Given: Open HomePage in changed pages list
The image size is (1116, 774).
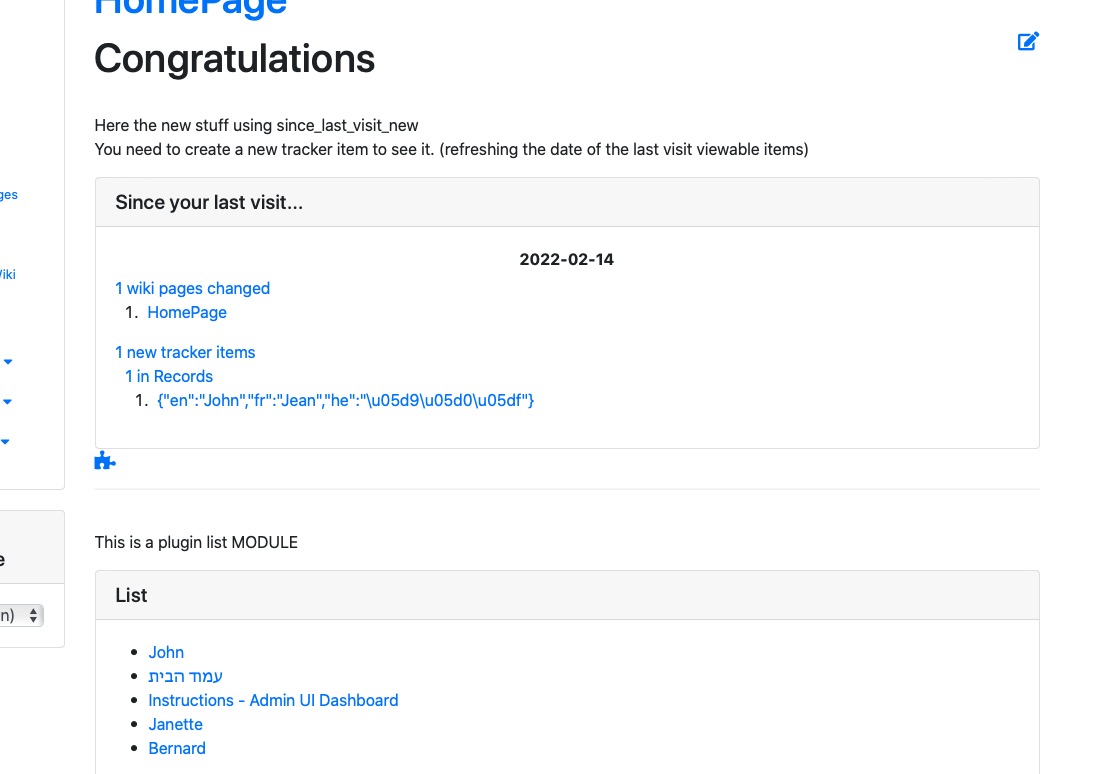Looking at the screenshot, I should 187,313.
